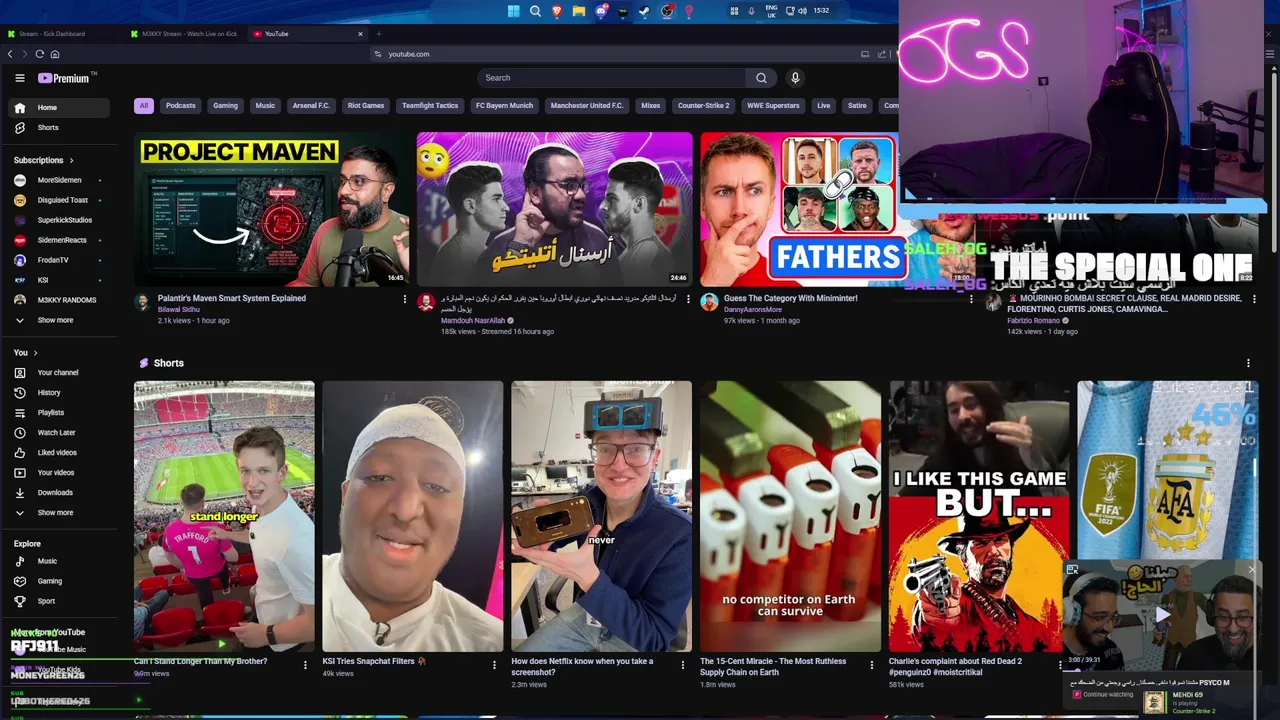
Task: Expand the miniplayer to full page
Action: click(x=1072, y=570)
